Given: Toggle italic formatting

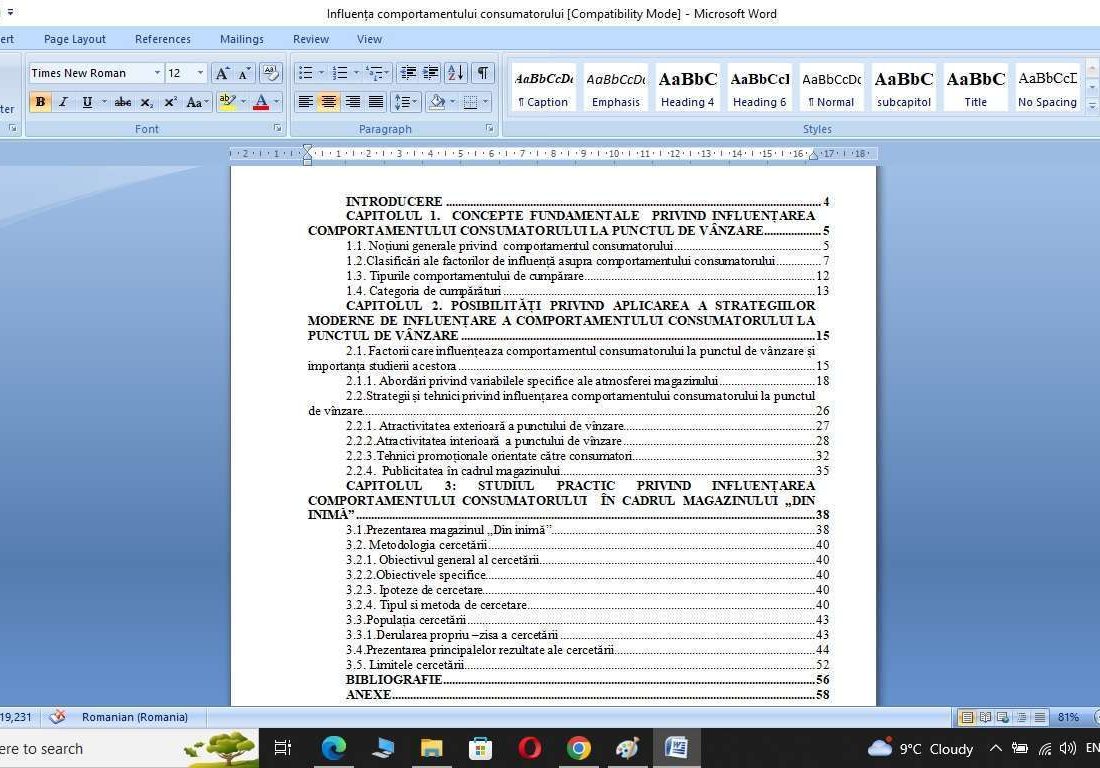Looking at the screenshot, I should coord(63,102).
